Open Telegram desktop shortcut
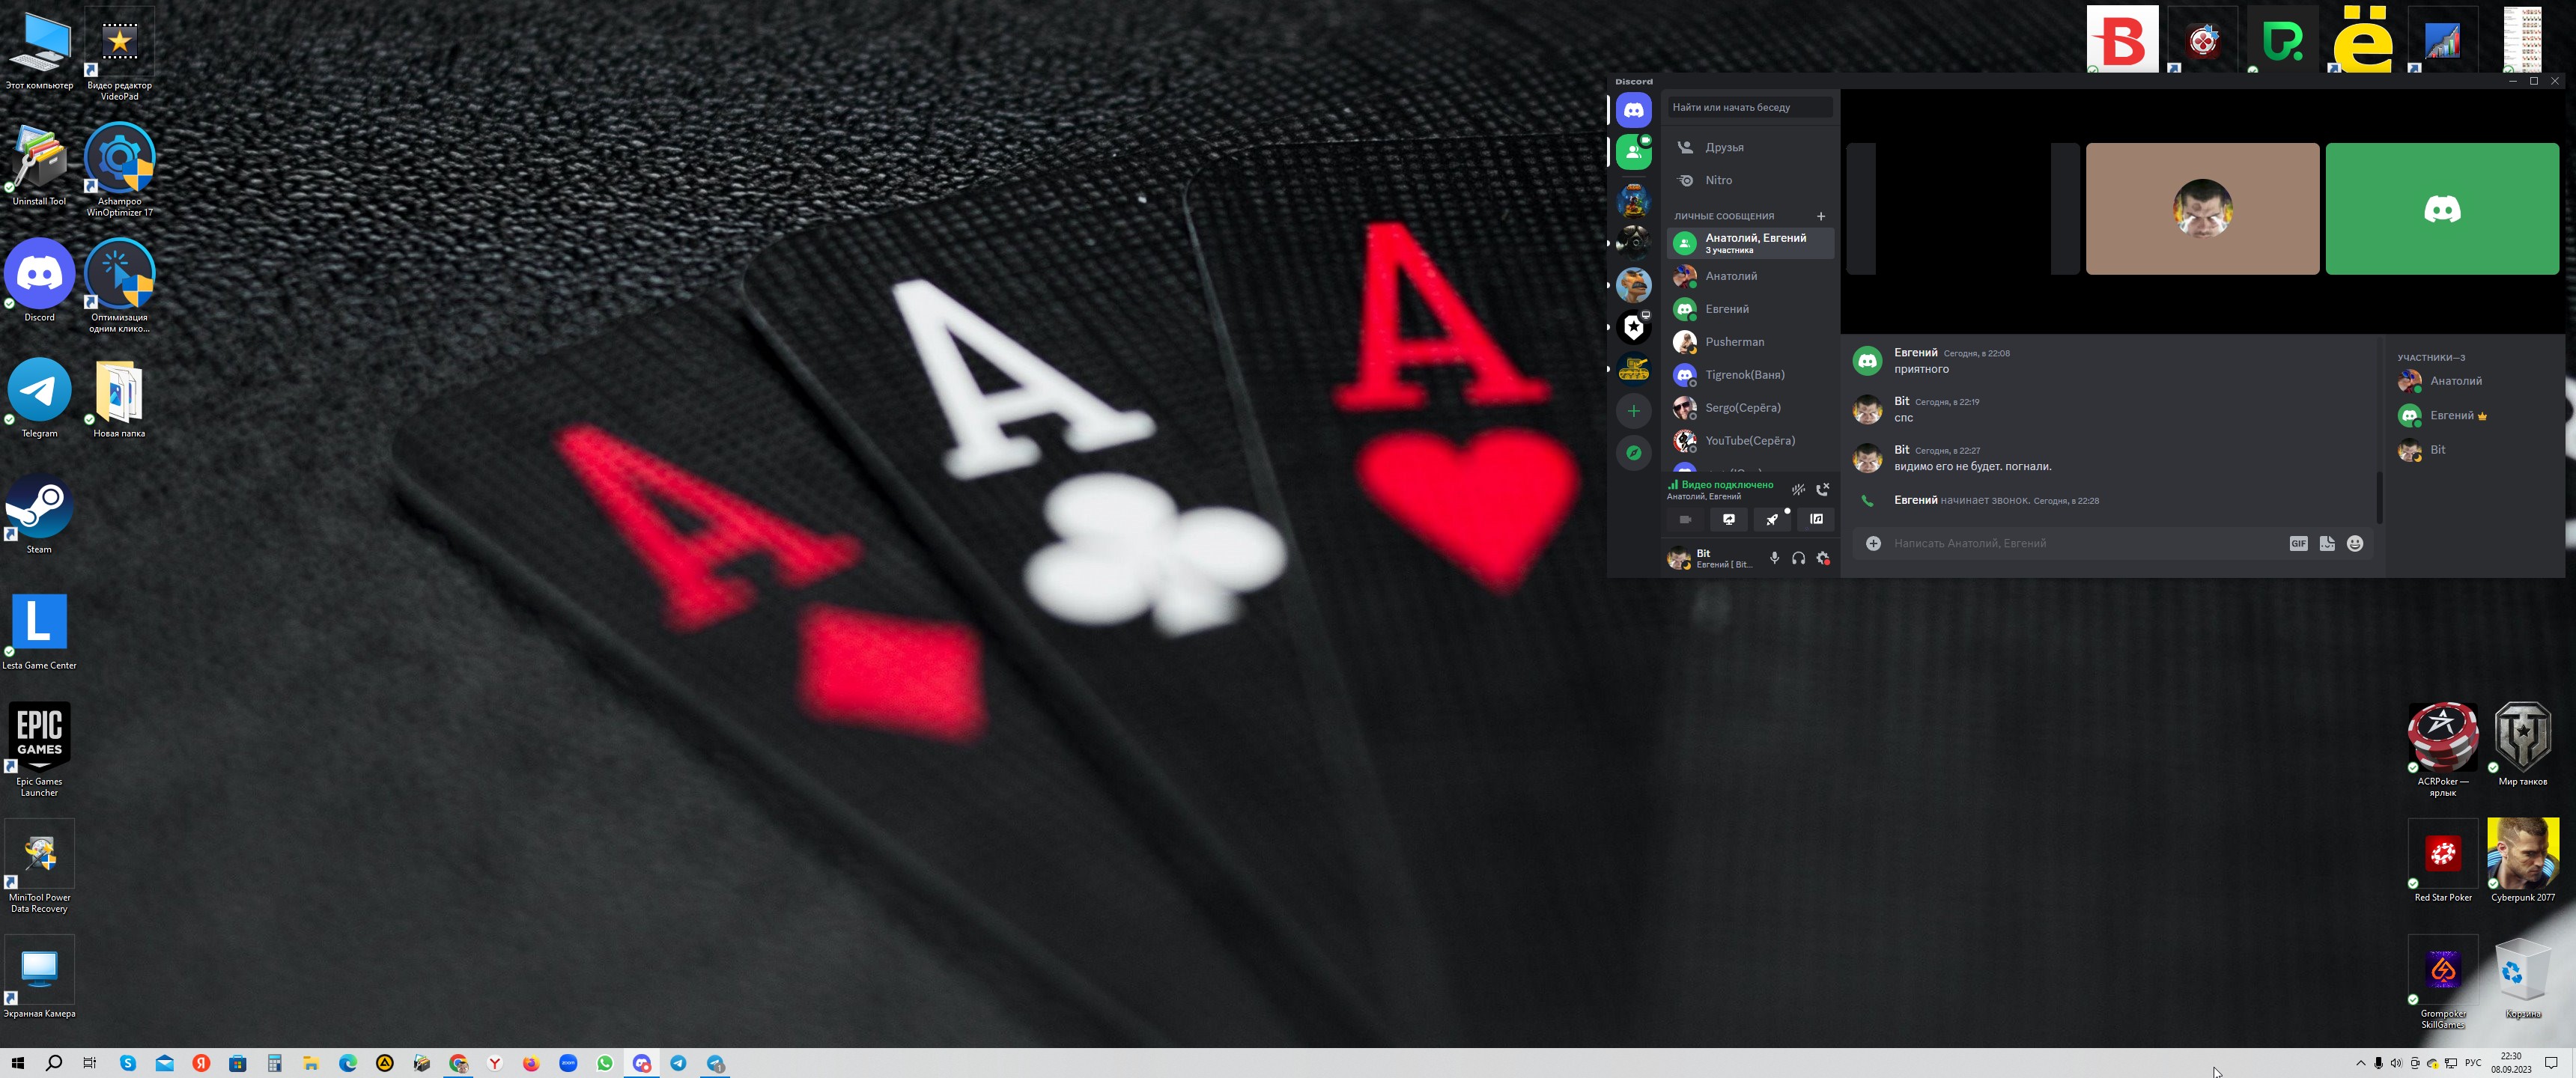 coord(39,398)
